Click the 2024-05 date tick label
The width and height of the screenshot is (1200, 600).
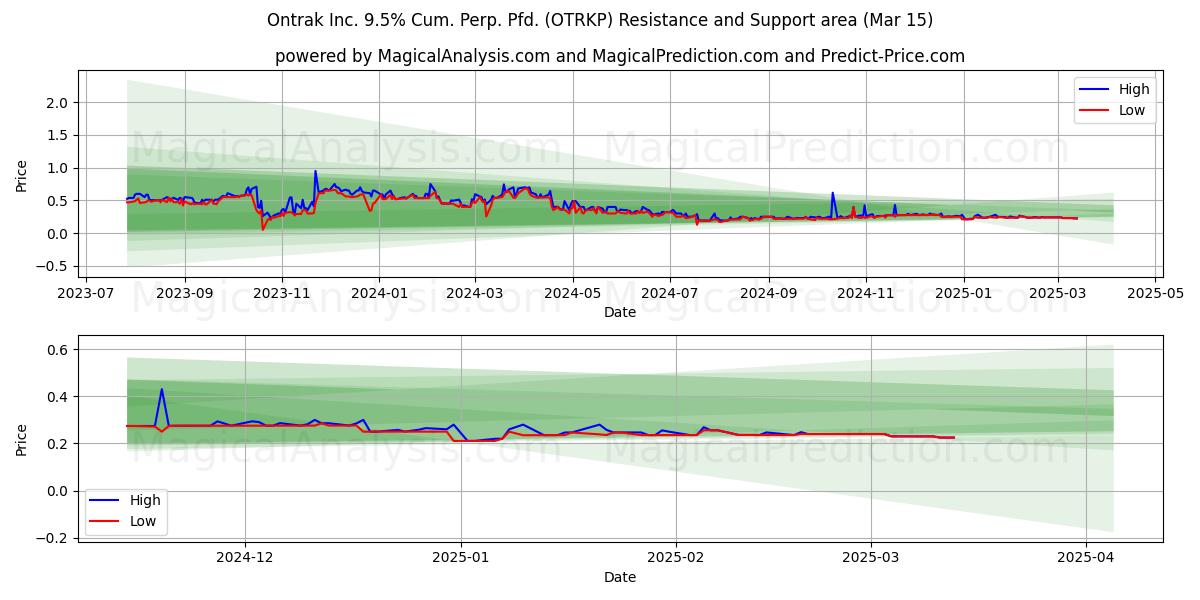click(x=572, y=295)
